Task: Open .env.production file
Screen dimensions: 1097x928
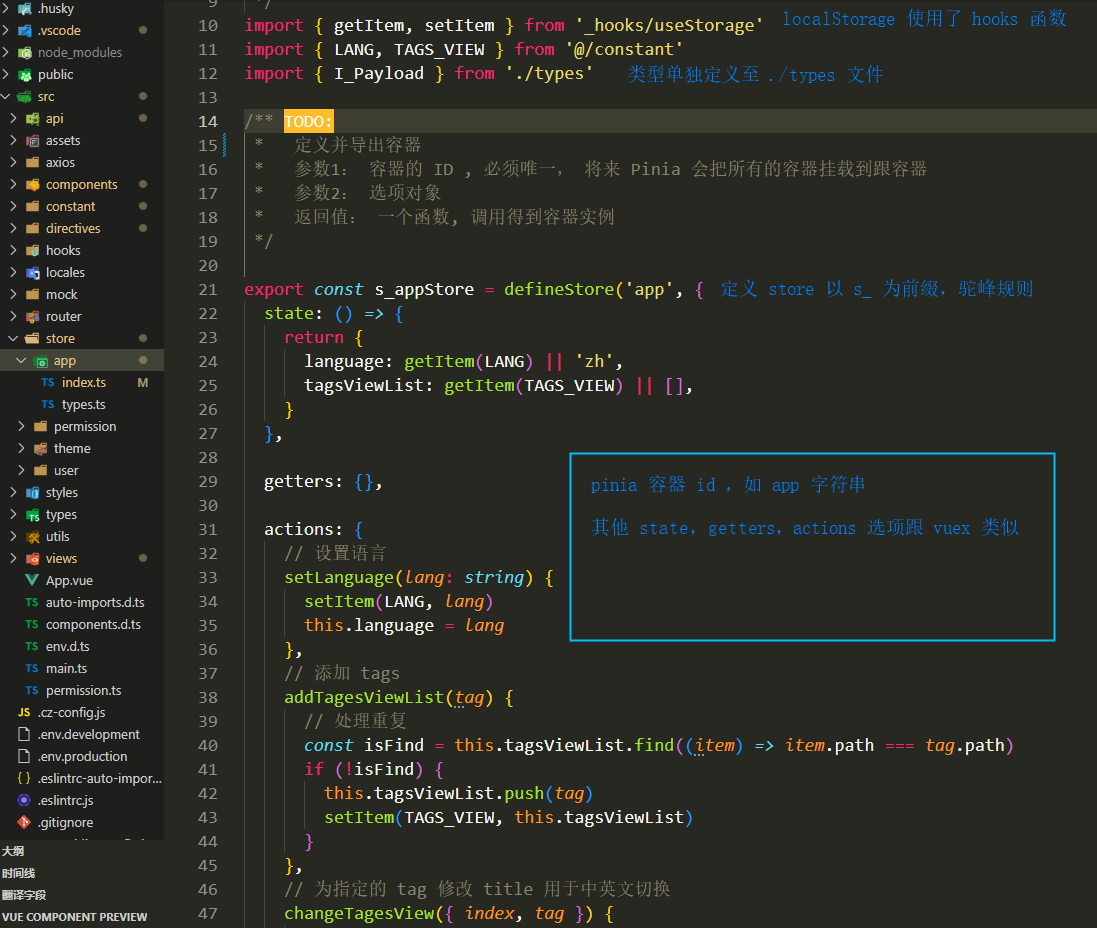Action: pyautogui.click(x=82, y=757)
